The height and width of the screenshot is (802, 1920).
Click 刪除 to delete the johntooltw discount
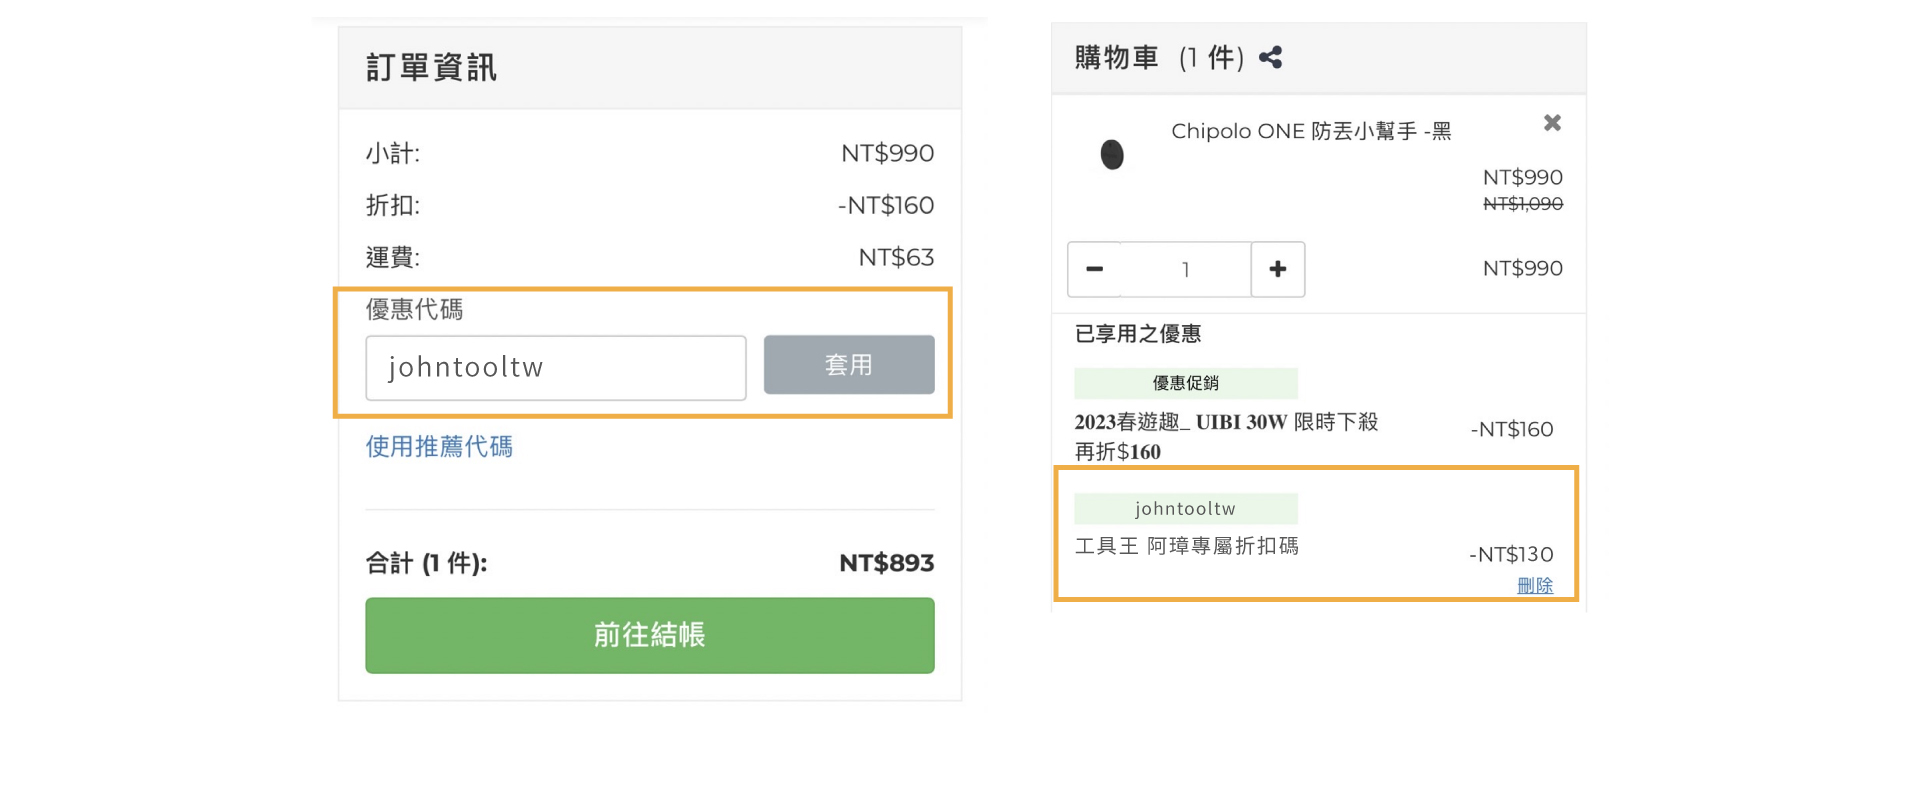pos(1536,585)
